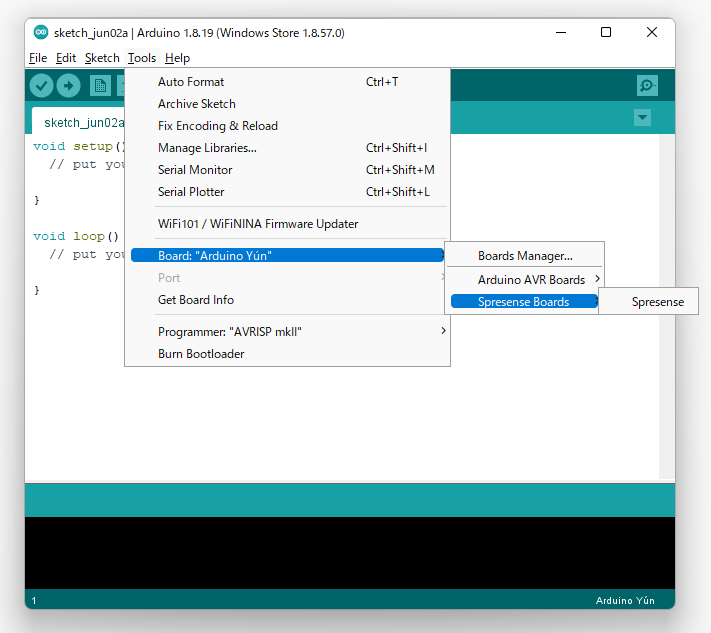Select Archive Sketch menu entry

(x=197, y=104)
